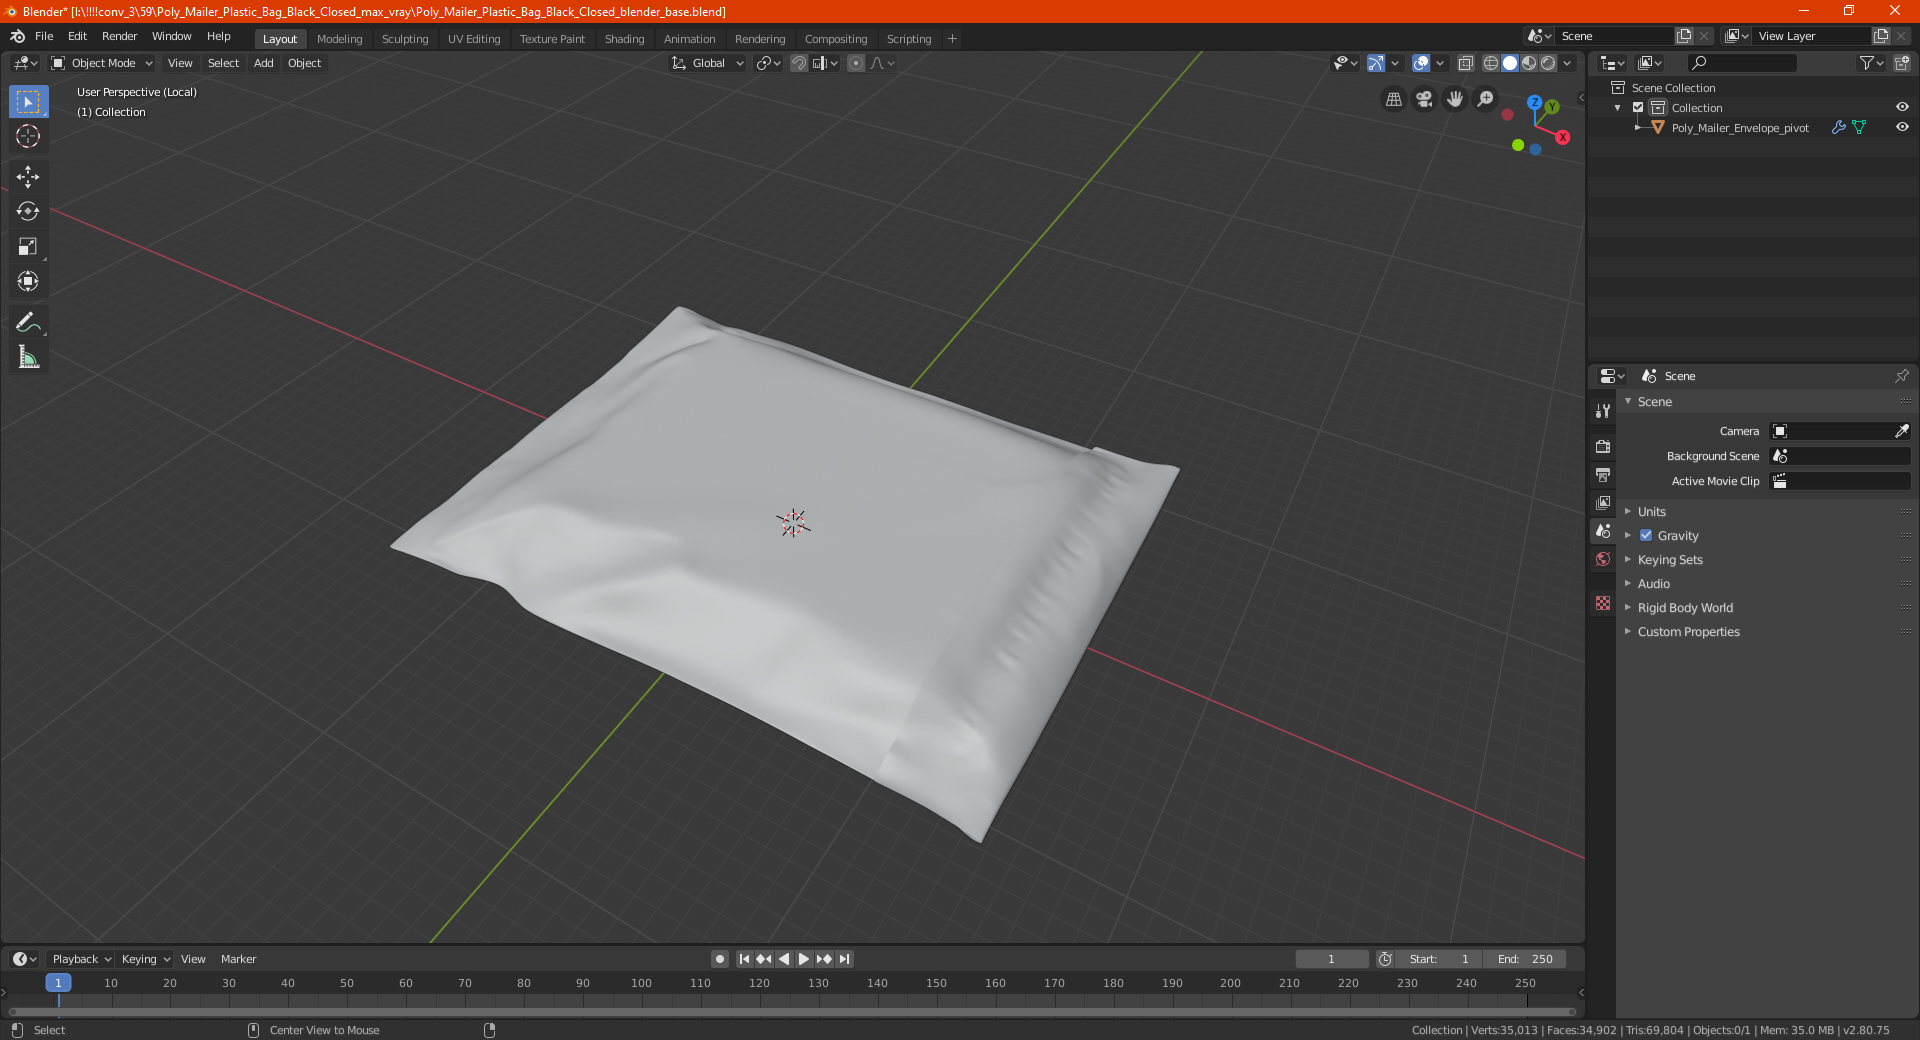1920x1040 pixels.
Task: Open the Keying dropdown
Action: point(146,959)
